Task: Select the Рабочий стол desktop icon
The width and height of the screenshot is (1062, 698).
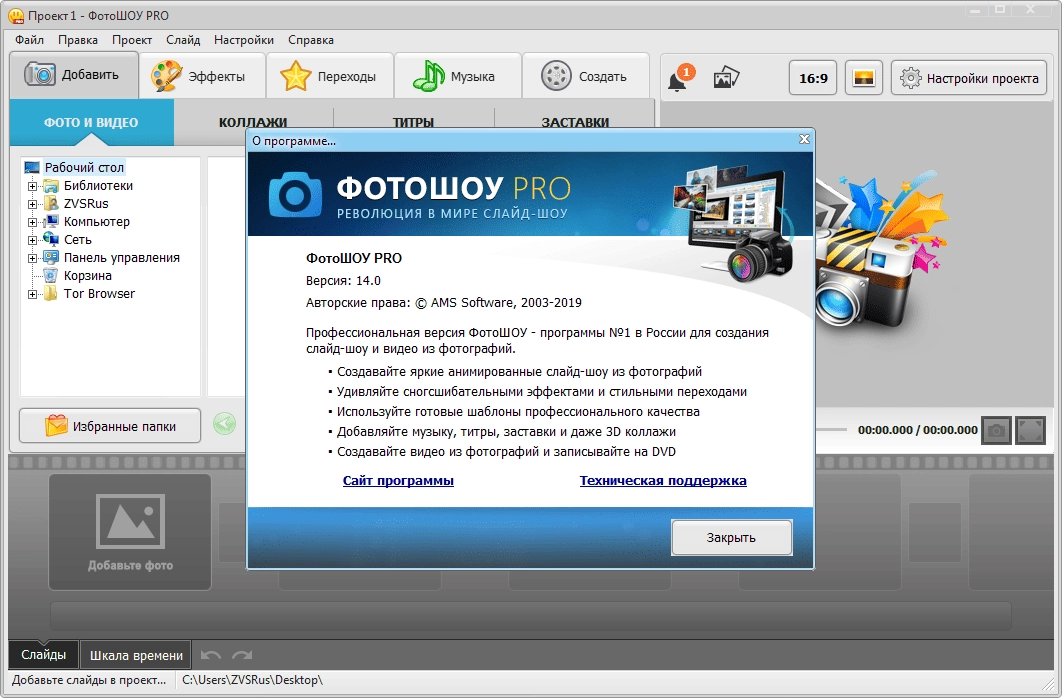Action: pyautogui.click(x=32, y=167)
